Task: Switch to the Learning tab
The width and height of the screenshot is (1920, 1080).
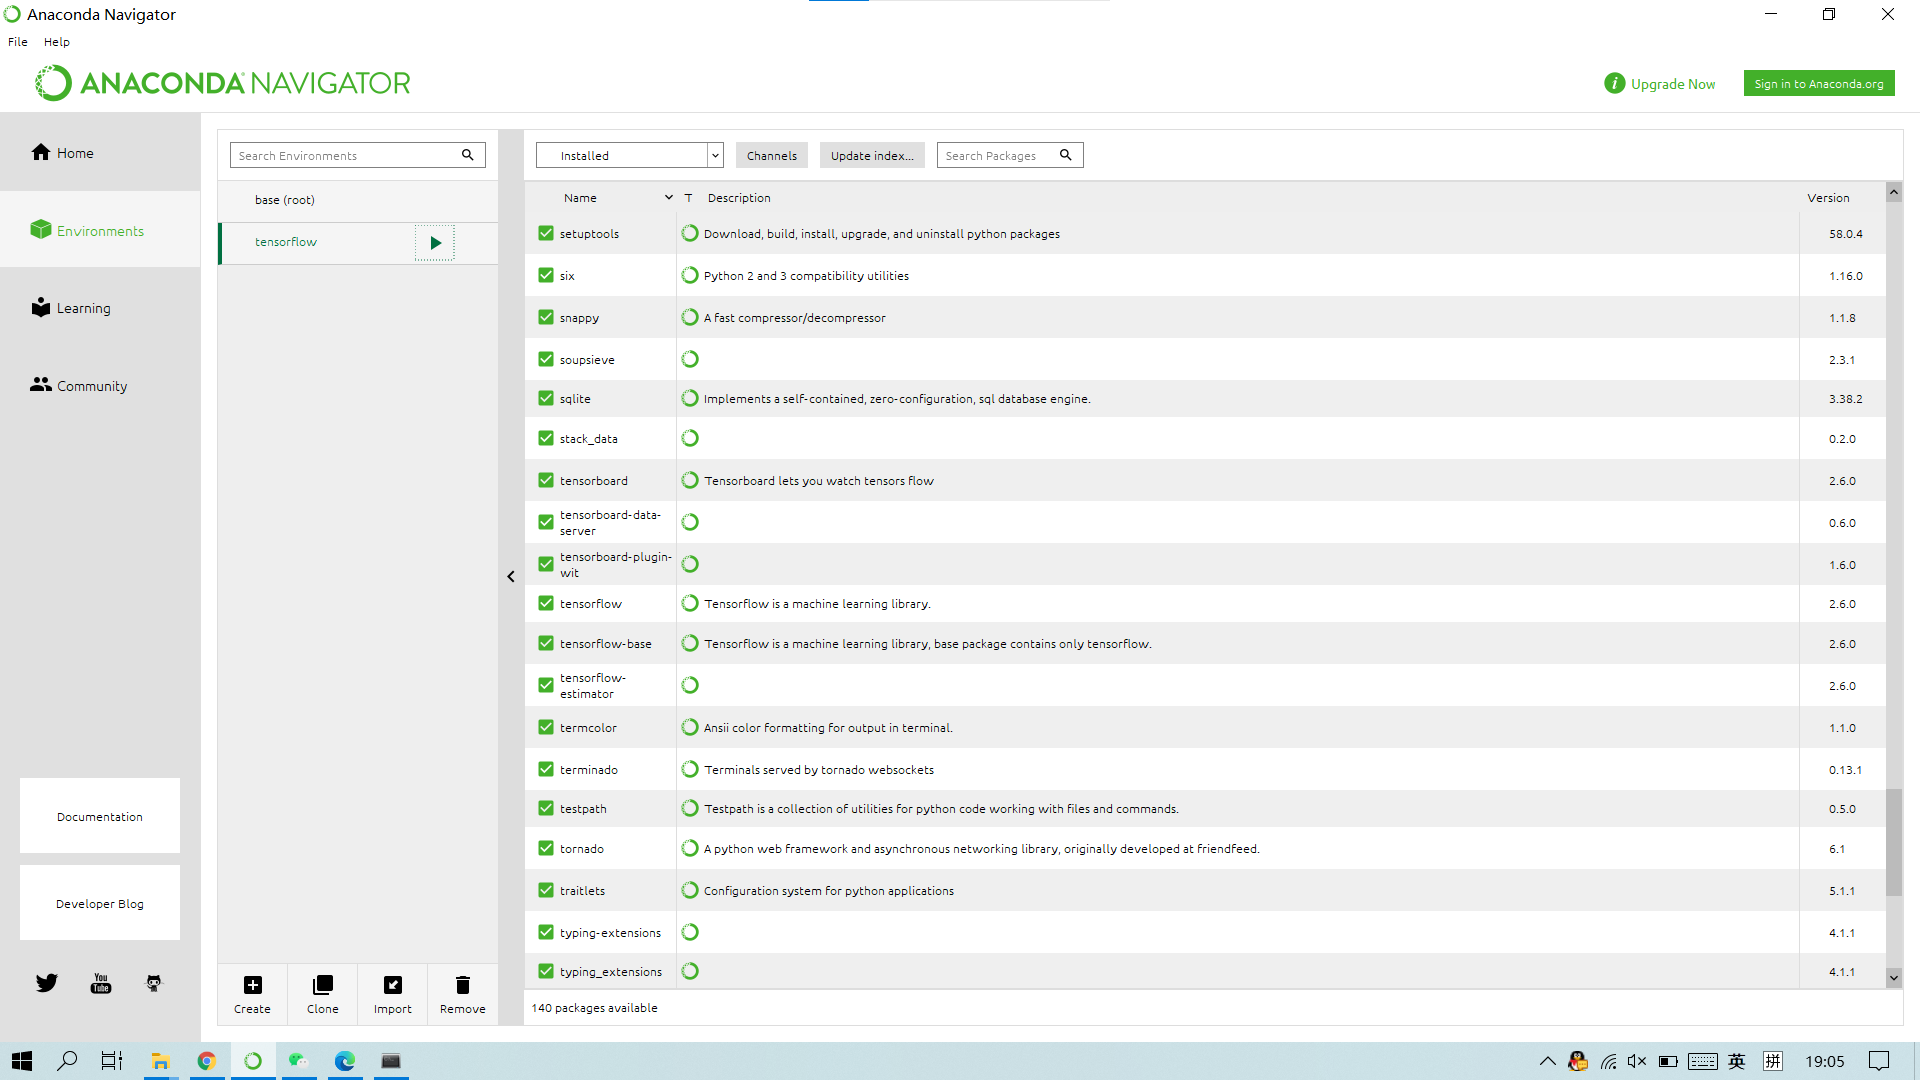Action: pyautogui.click(x=83, y=308)
